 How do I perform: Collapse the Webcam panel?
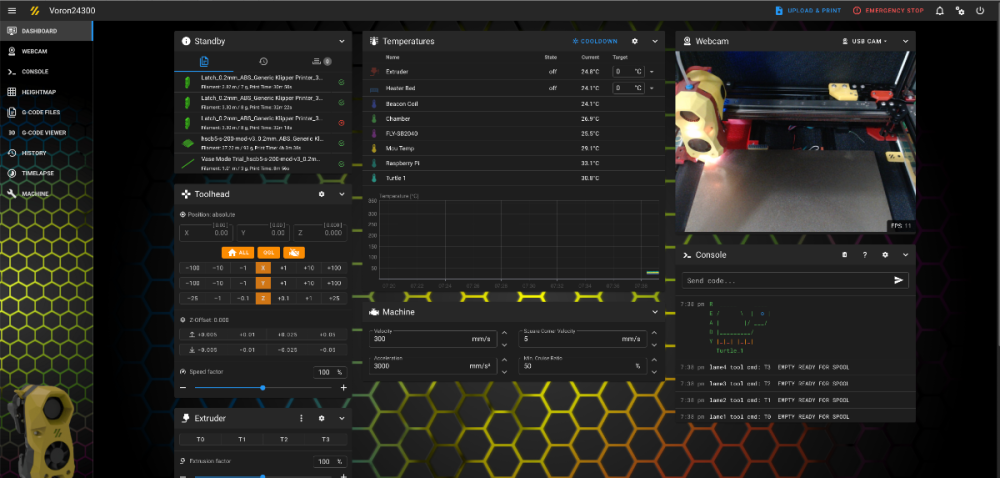point(905,41)
